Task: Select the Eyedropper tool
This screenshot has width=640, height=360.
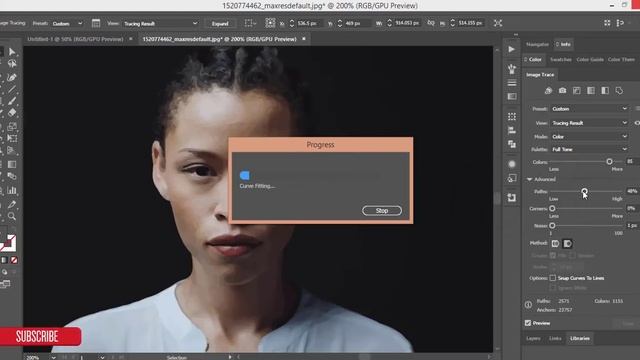Action: (x=12, y=204)
